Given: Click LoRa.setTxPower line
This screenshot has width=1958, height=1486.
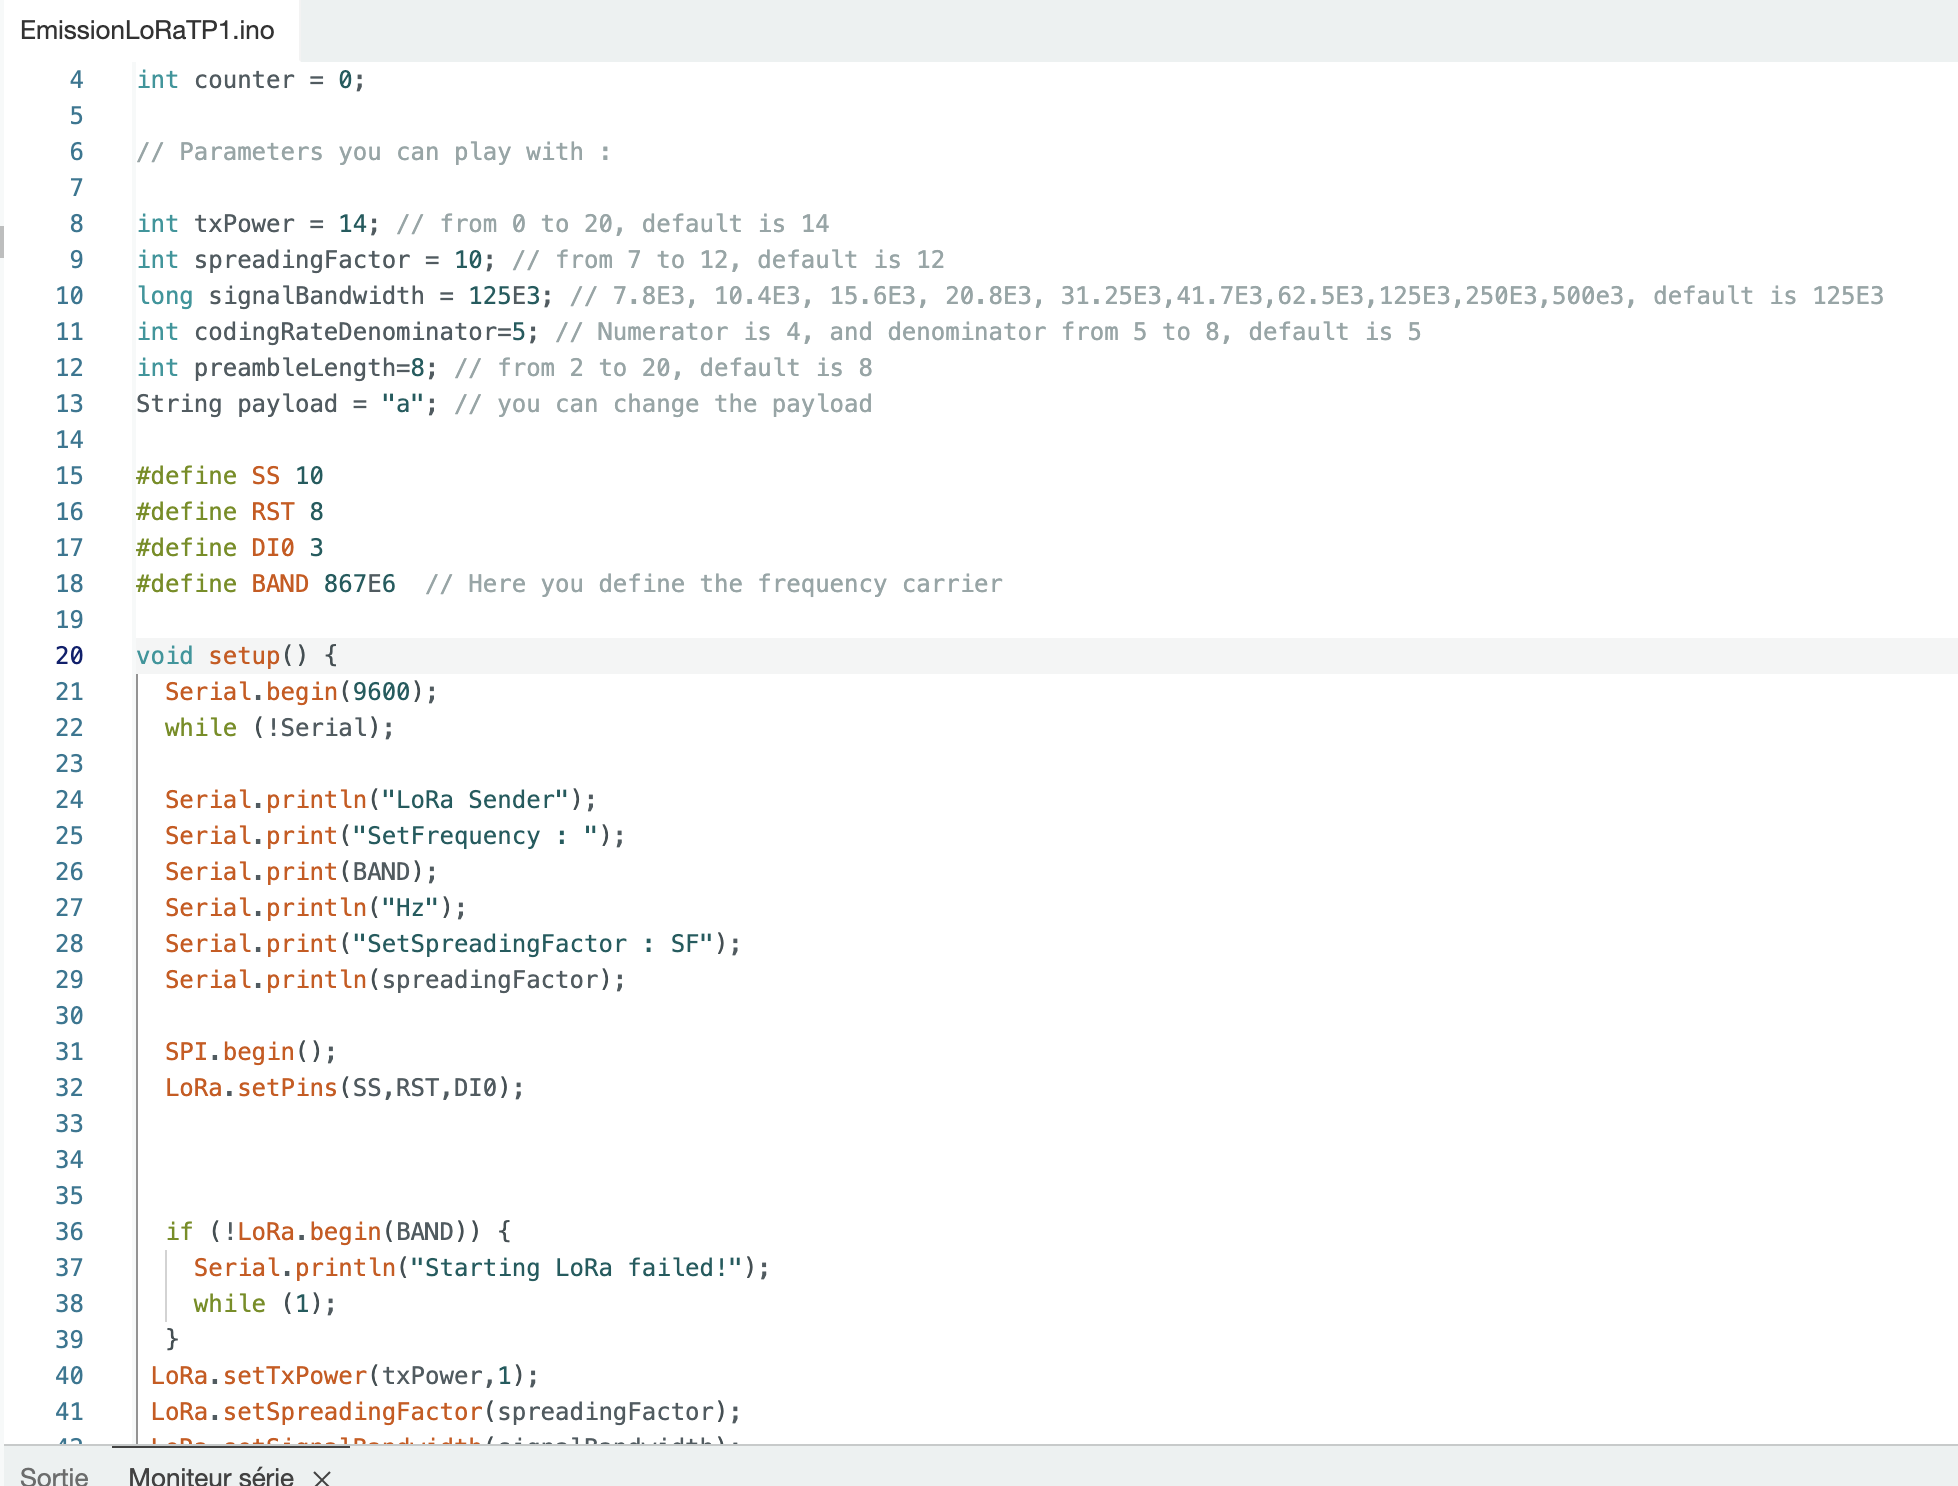Looking at the screenshot, I should pos(344,1376).
